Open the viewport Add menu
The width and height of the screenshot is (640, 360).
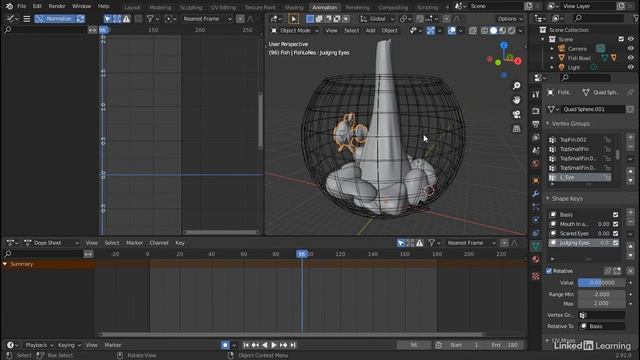point(370,31)
